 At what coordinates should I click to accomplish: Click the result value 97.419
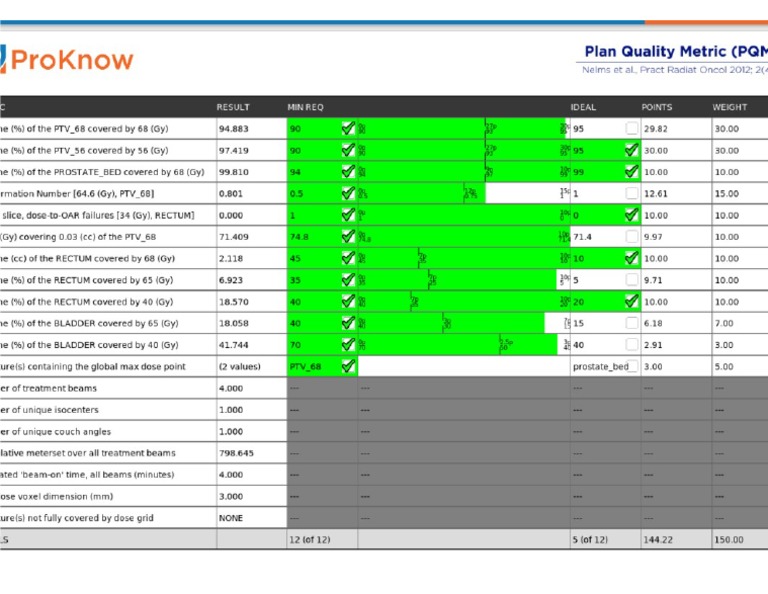(233, 150)
